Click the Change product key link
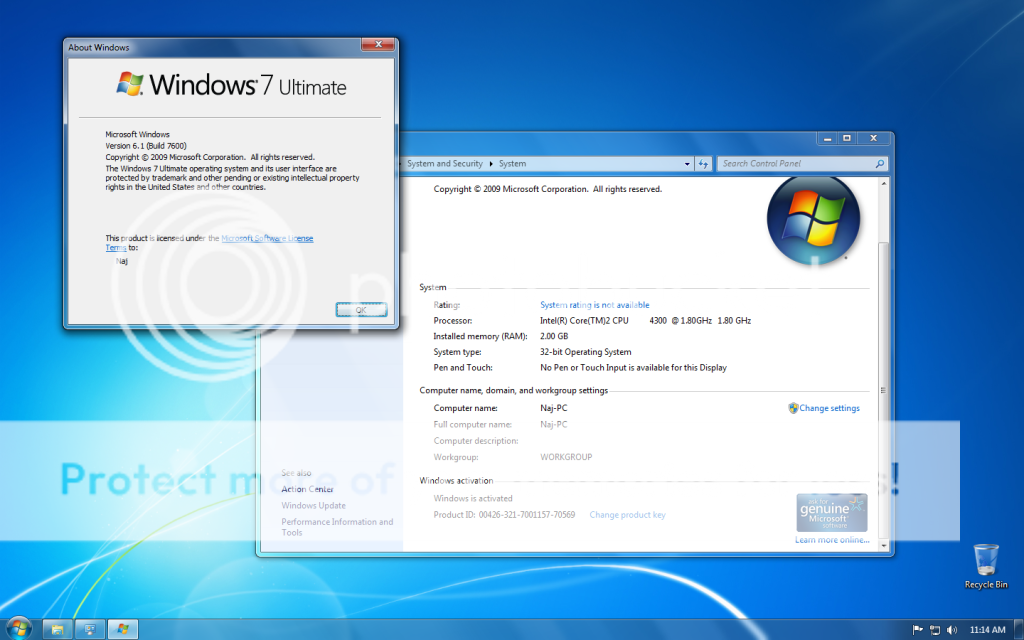 (x=627, y=515)
